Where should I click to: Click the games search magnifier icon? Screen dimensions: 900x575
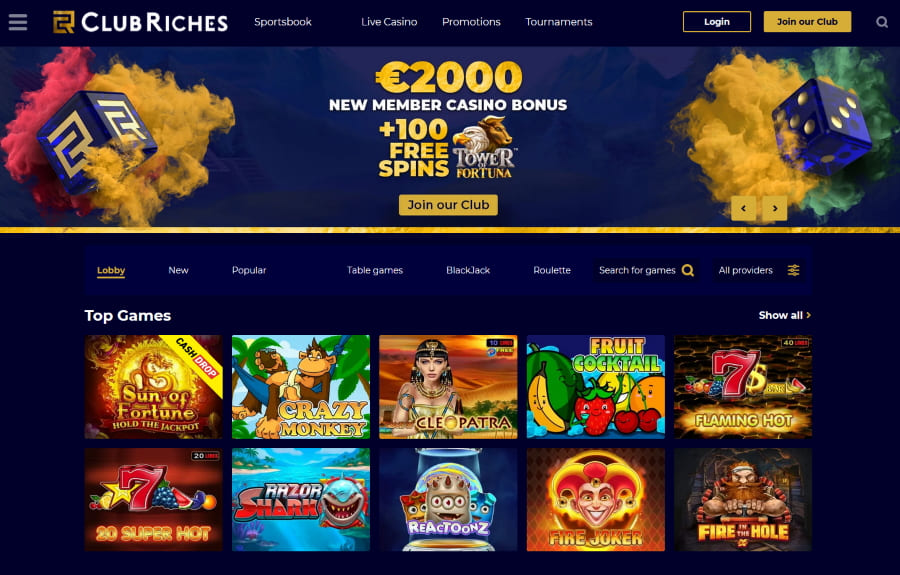pyautogui.click(x=688, y=270)
